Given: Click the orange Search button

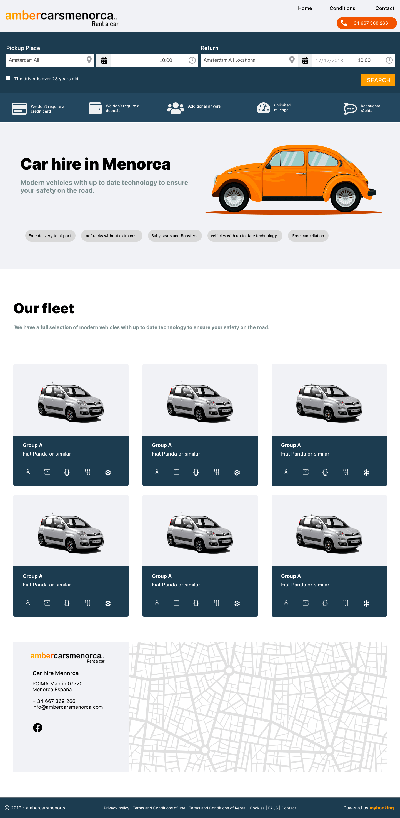Looking at the screenshot, I should (378, 80).
